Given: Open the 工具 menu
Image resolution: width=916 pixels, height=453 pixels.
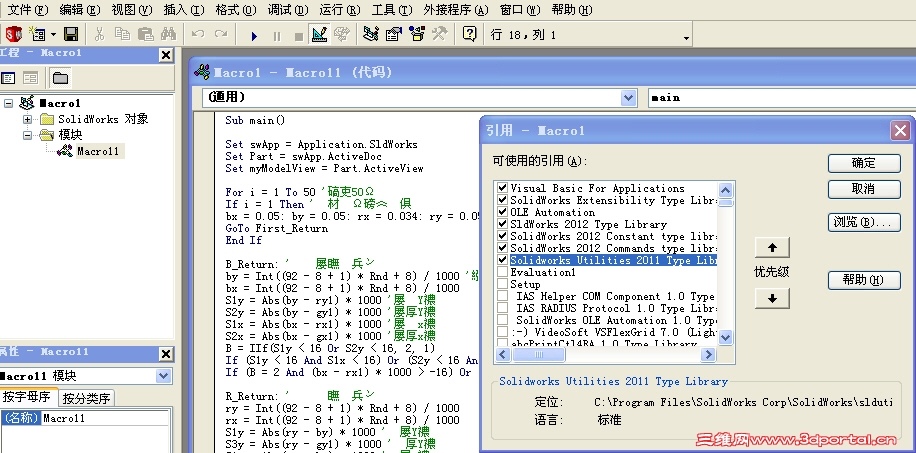Looking at the screenshot, I should (x=392, y=10).
